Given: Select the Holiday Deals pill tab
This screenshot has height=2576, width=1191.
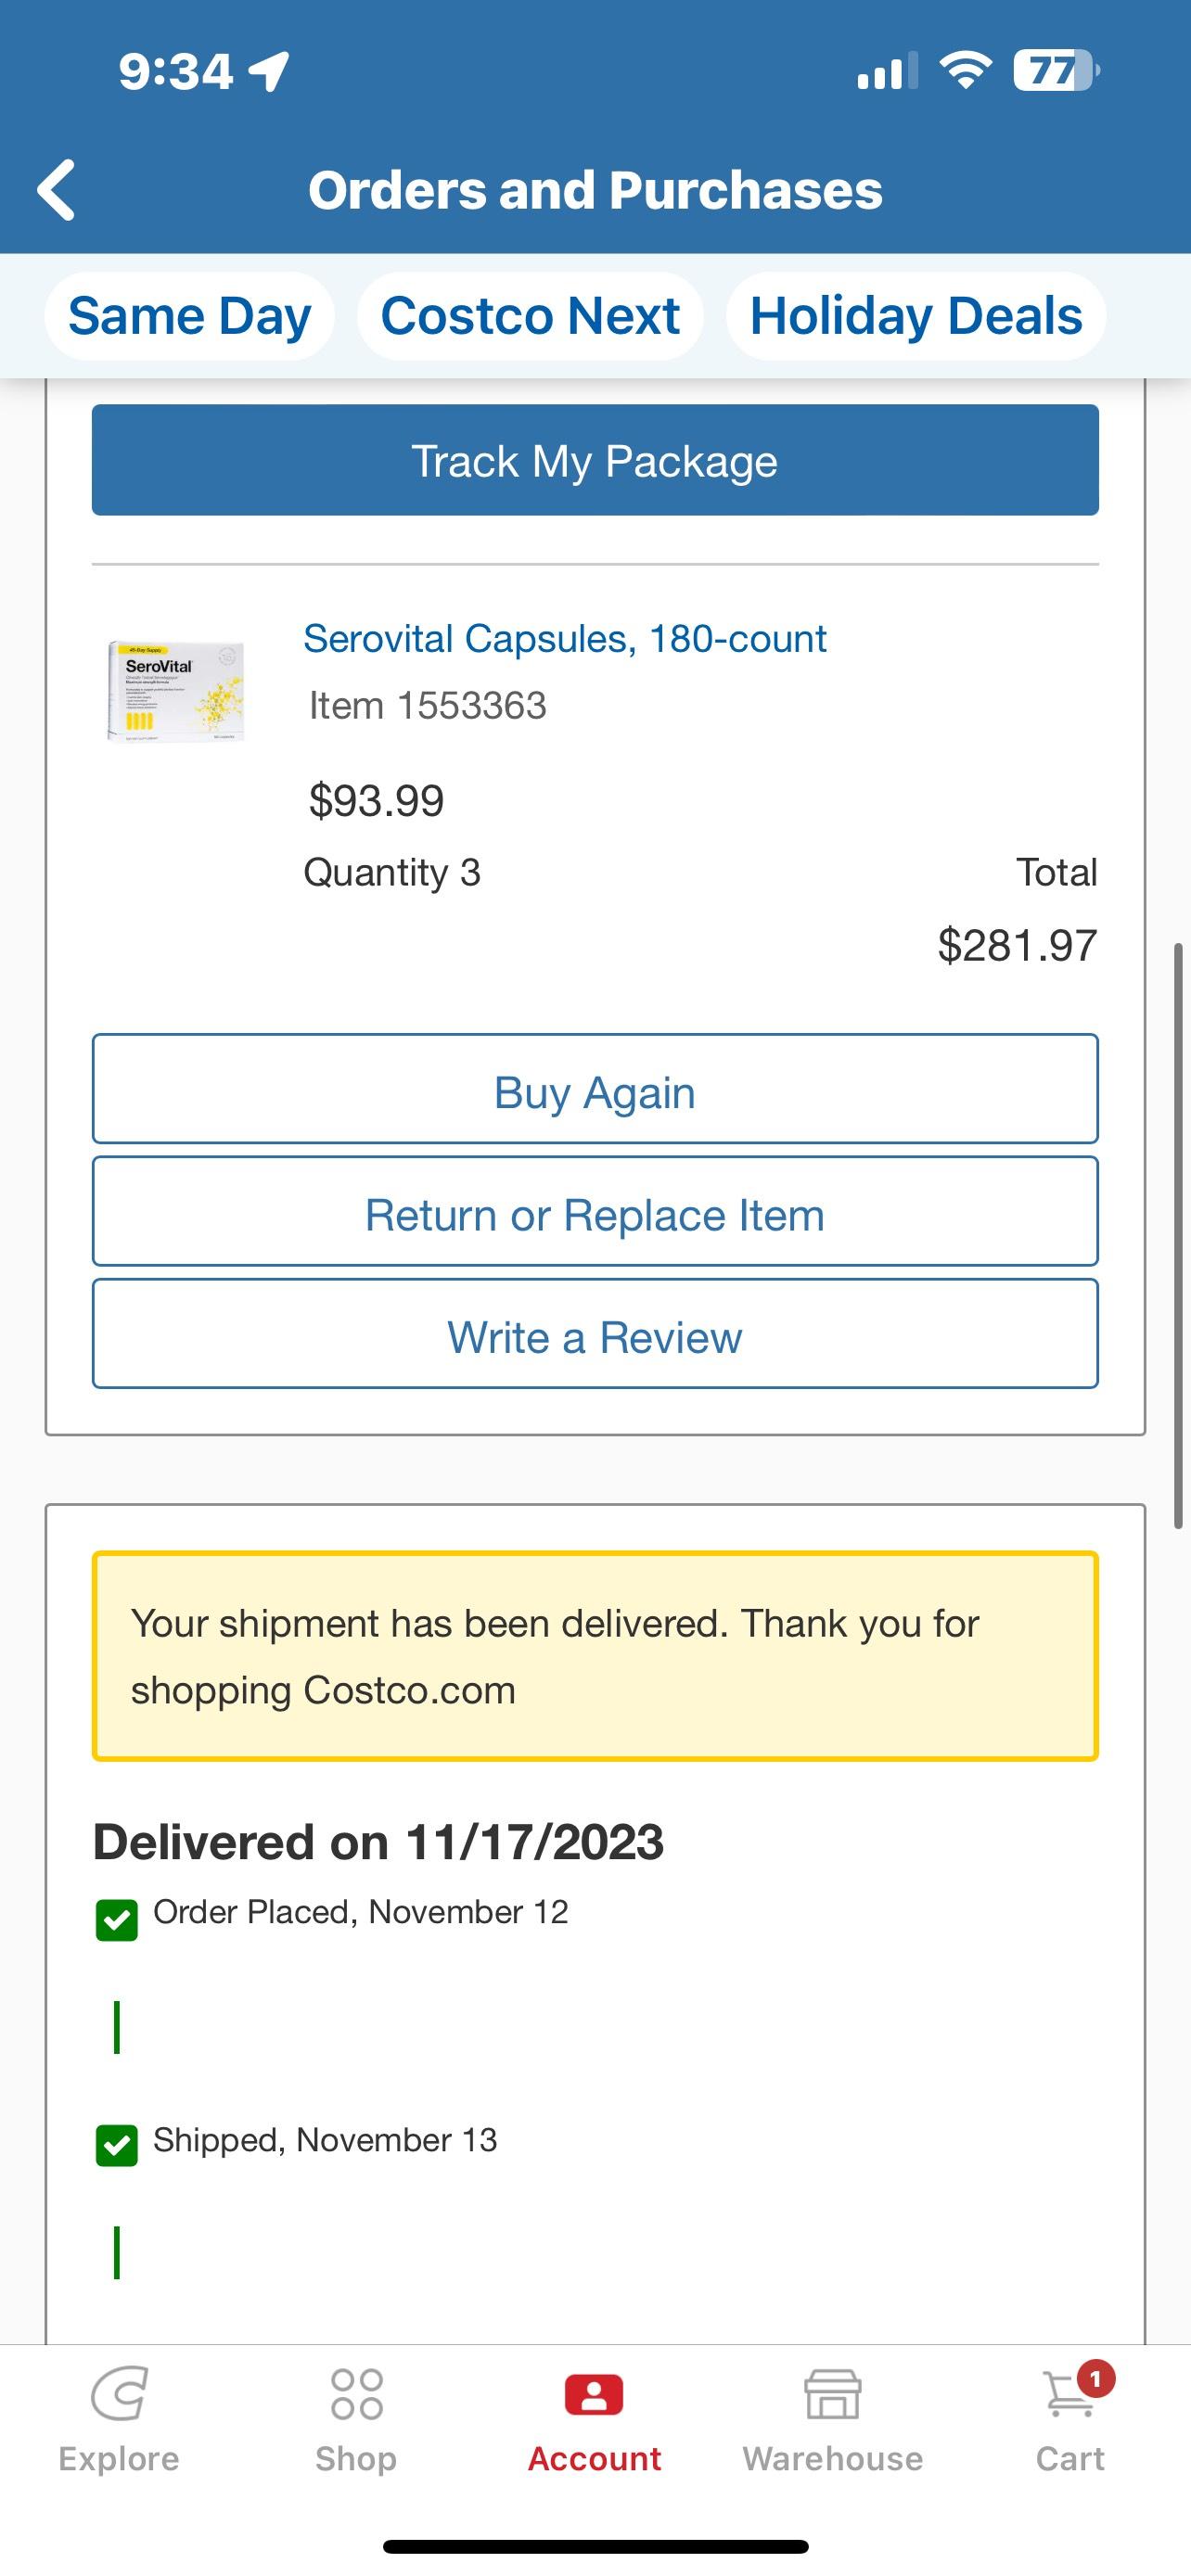Looking at the screenshot, I should click(916, 316).
